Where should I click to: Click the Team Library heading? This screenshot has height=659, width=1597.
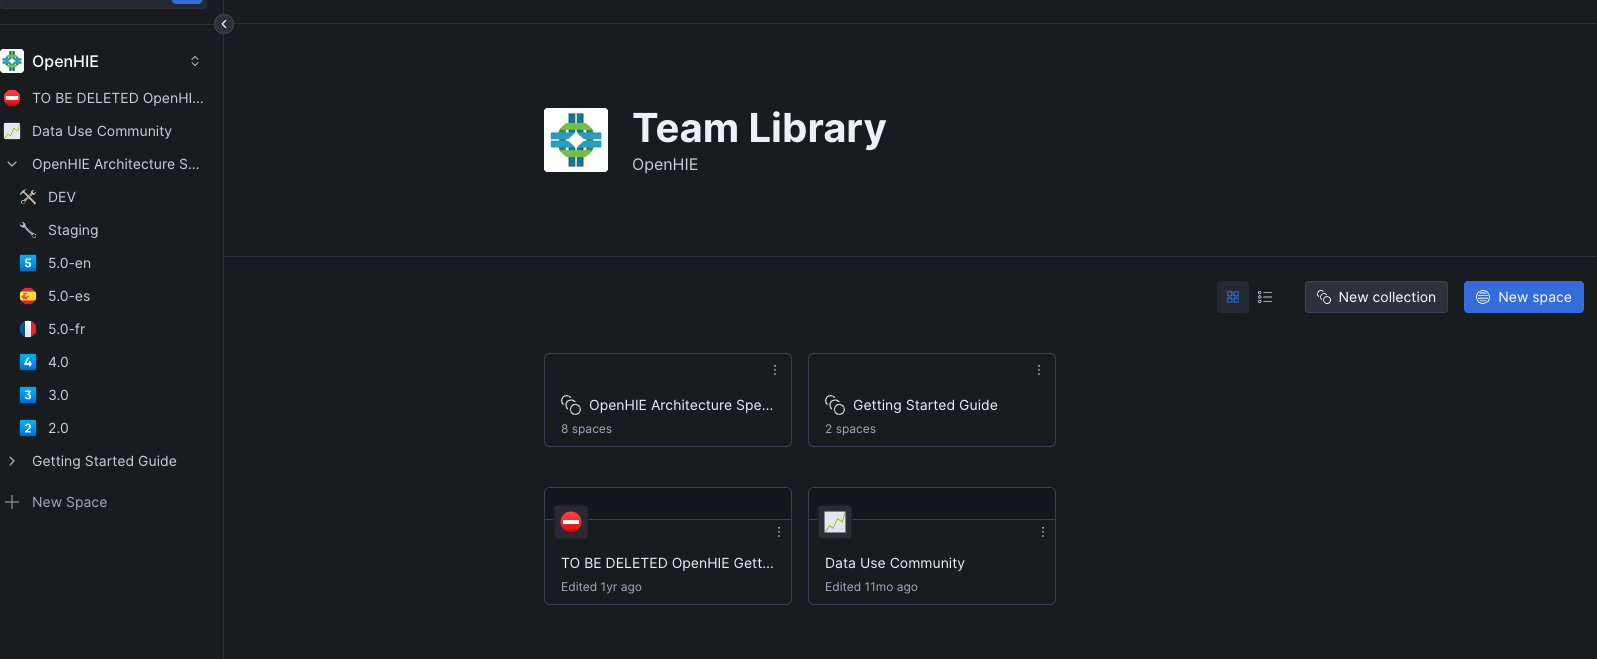(759, 128)
